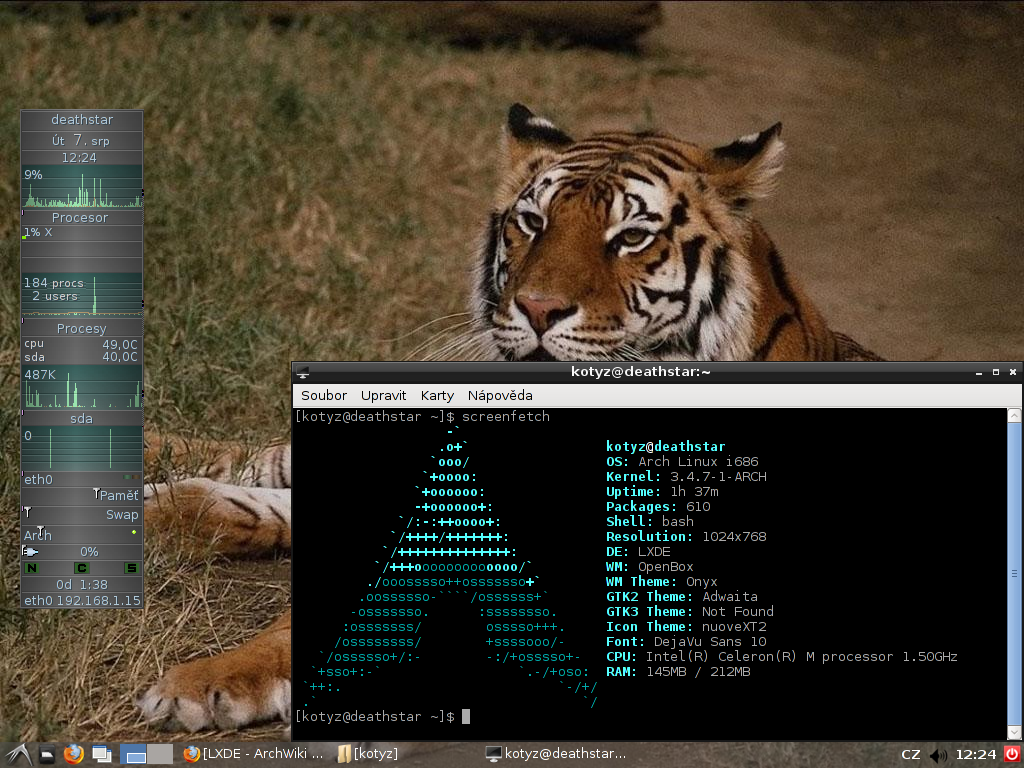The width and height of the screenshot is (1024, 768).
Task: Toggle the S (Scroll Lock) indicator in gkrellm
Action: point(132,568)
